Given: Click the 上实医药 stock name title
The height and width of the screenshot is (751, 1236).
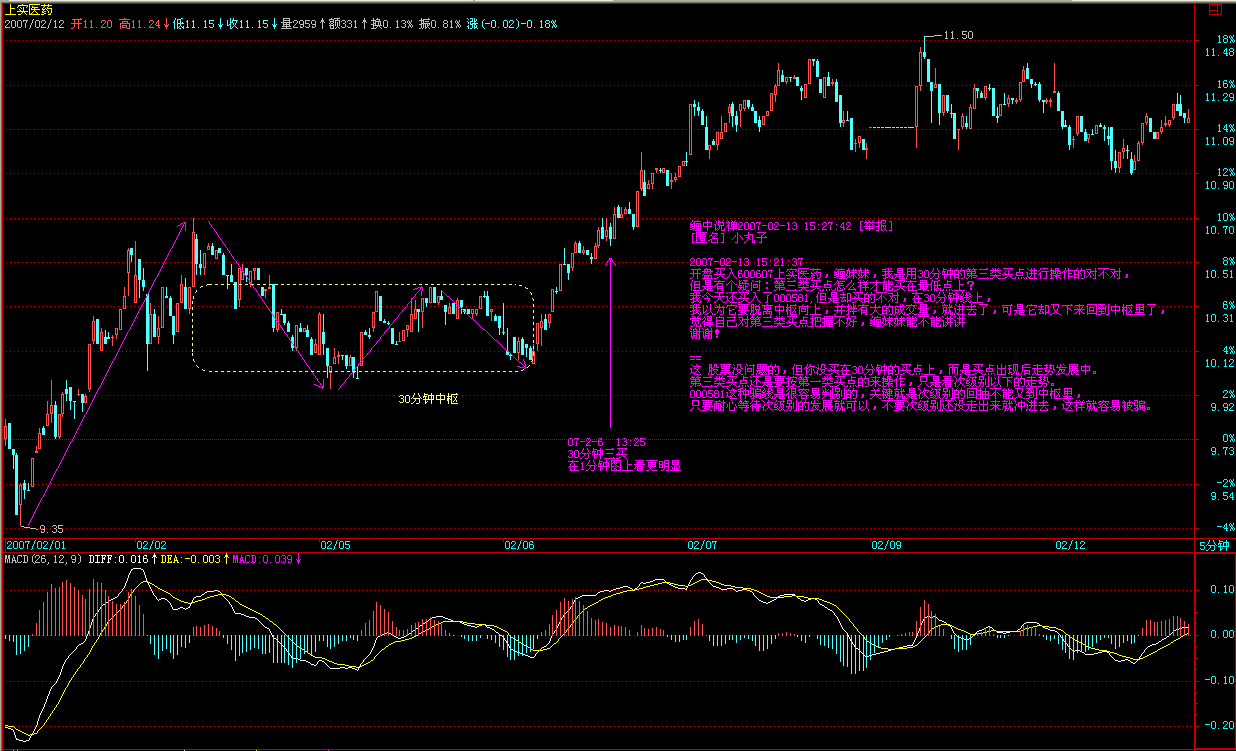Looking at the screenshot, I should [27, 8].
